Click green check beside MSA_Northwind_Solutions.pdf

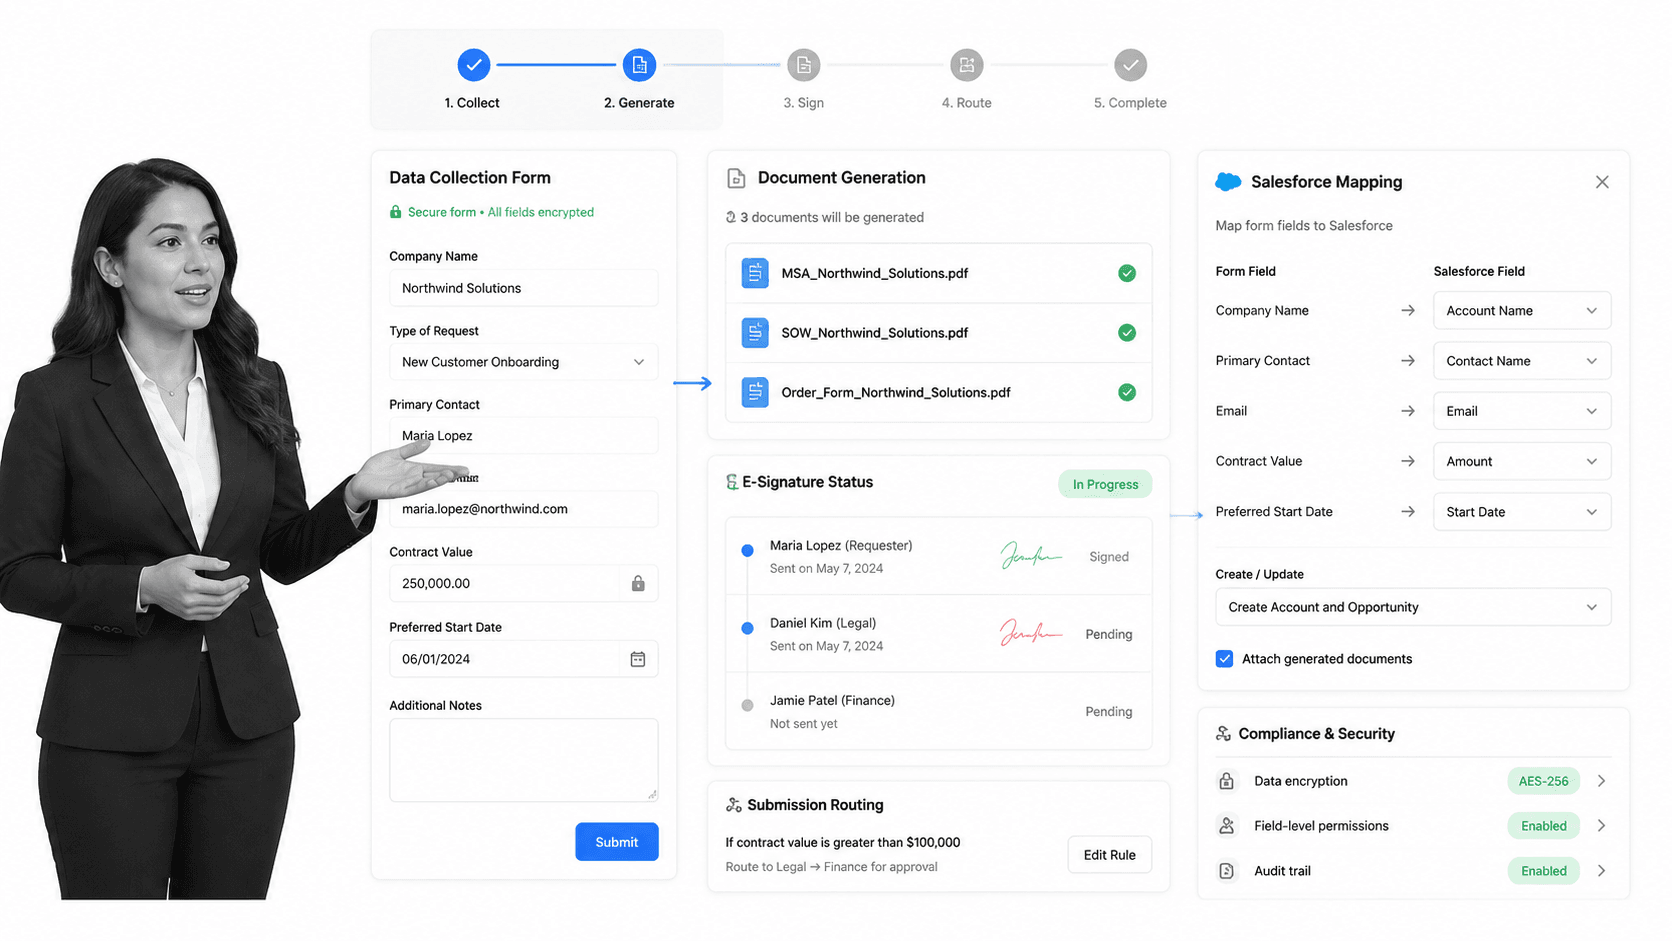(x=1127, y=273)
